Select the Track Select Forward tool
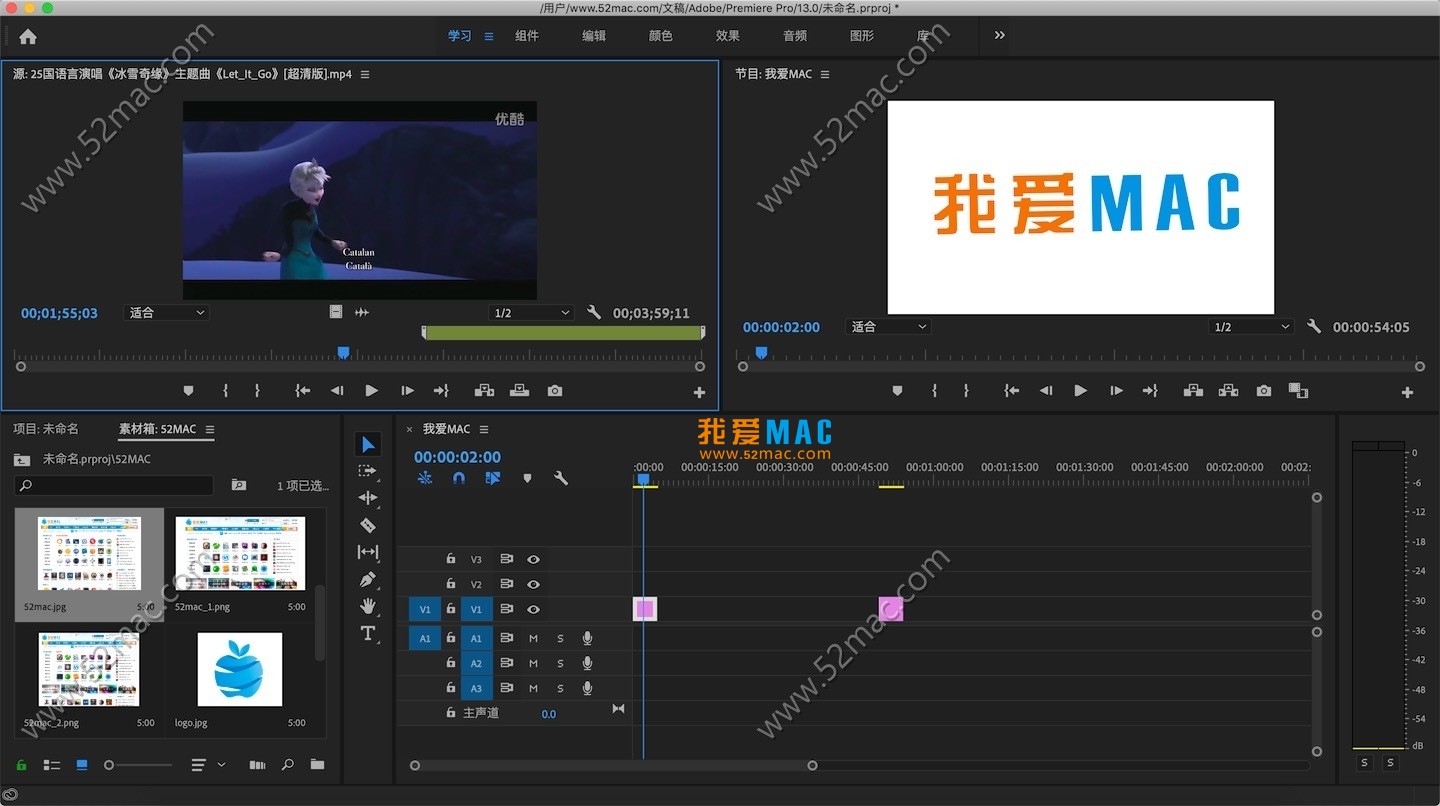The height and width of the screenshot is (806, 1440). (368, 471)
